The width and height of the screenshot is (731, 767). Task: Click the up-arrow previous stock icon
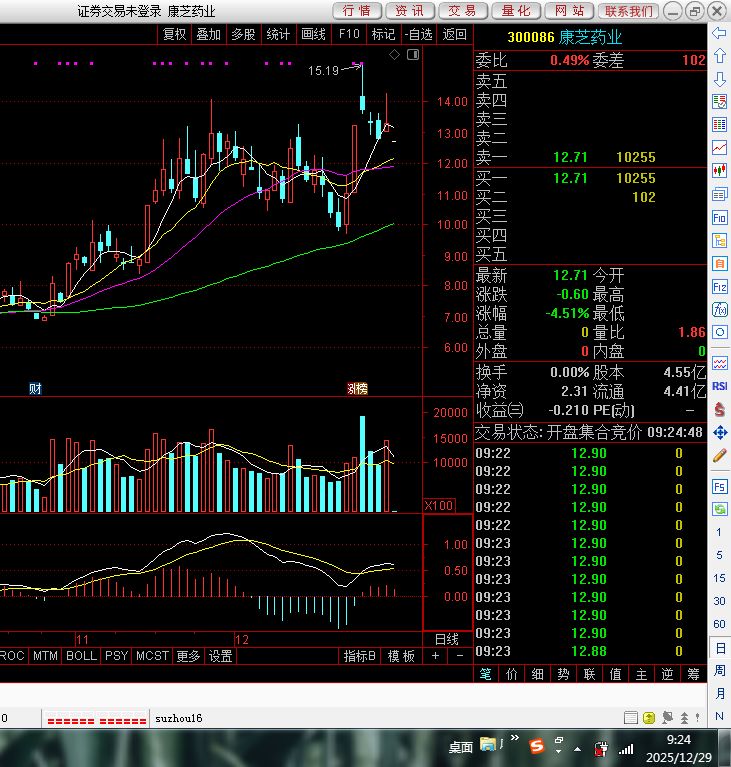tap(719, 56)
